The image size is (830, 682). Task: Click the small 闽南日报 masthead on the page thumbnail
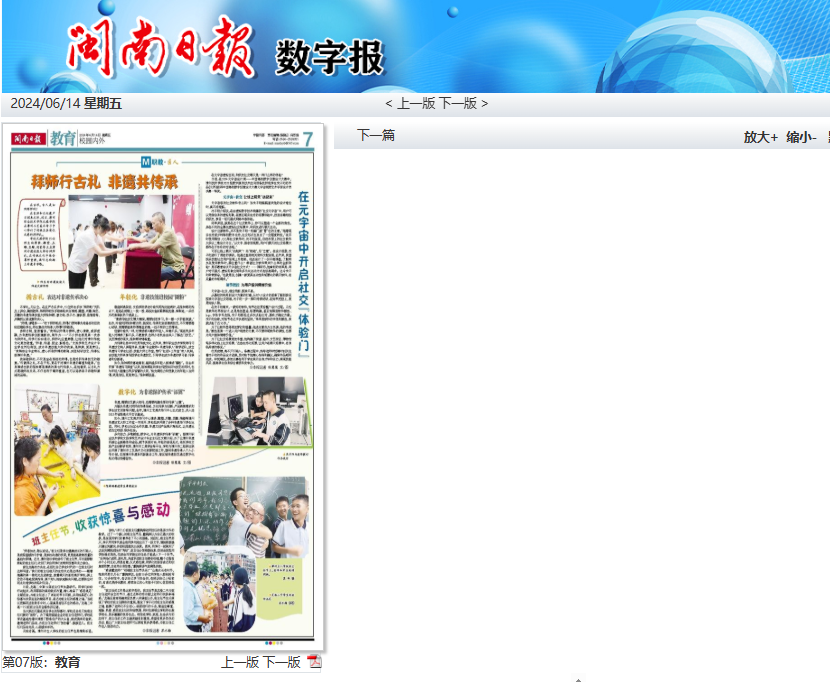[29, 139]
